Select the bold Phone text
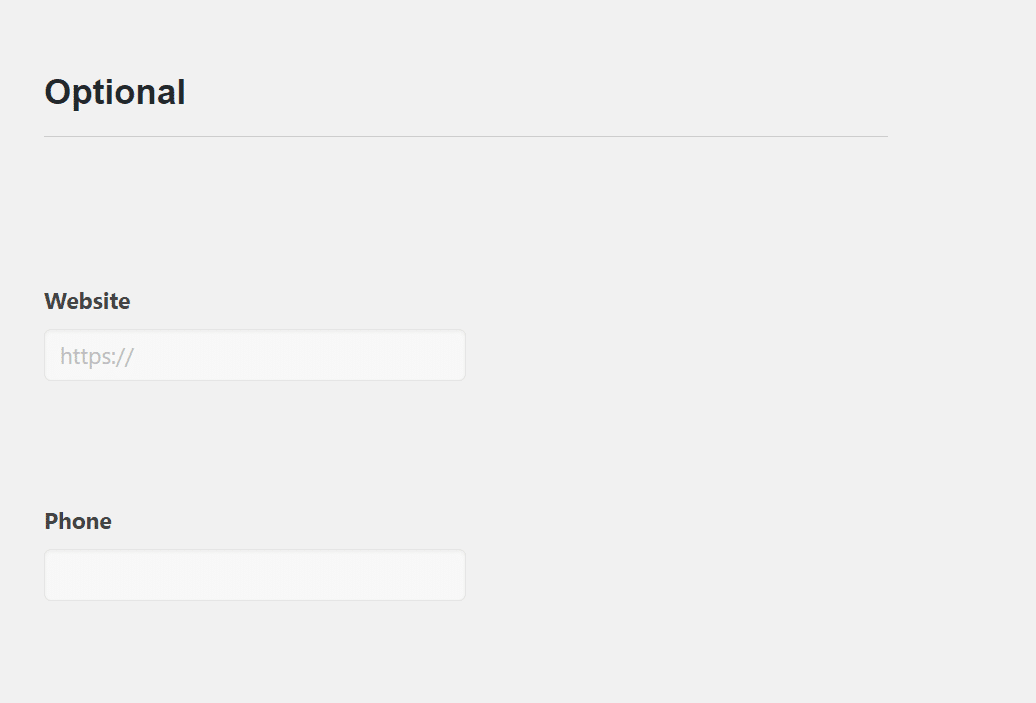Screen dimensions: 1036x703 (78, 521)
